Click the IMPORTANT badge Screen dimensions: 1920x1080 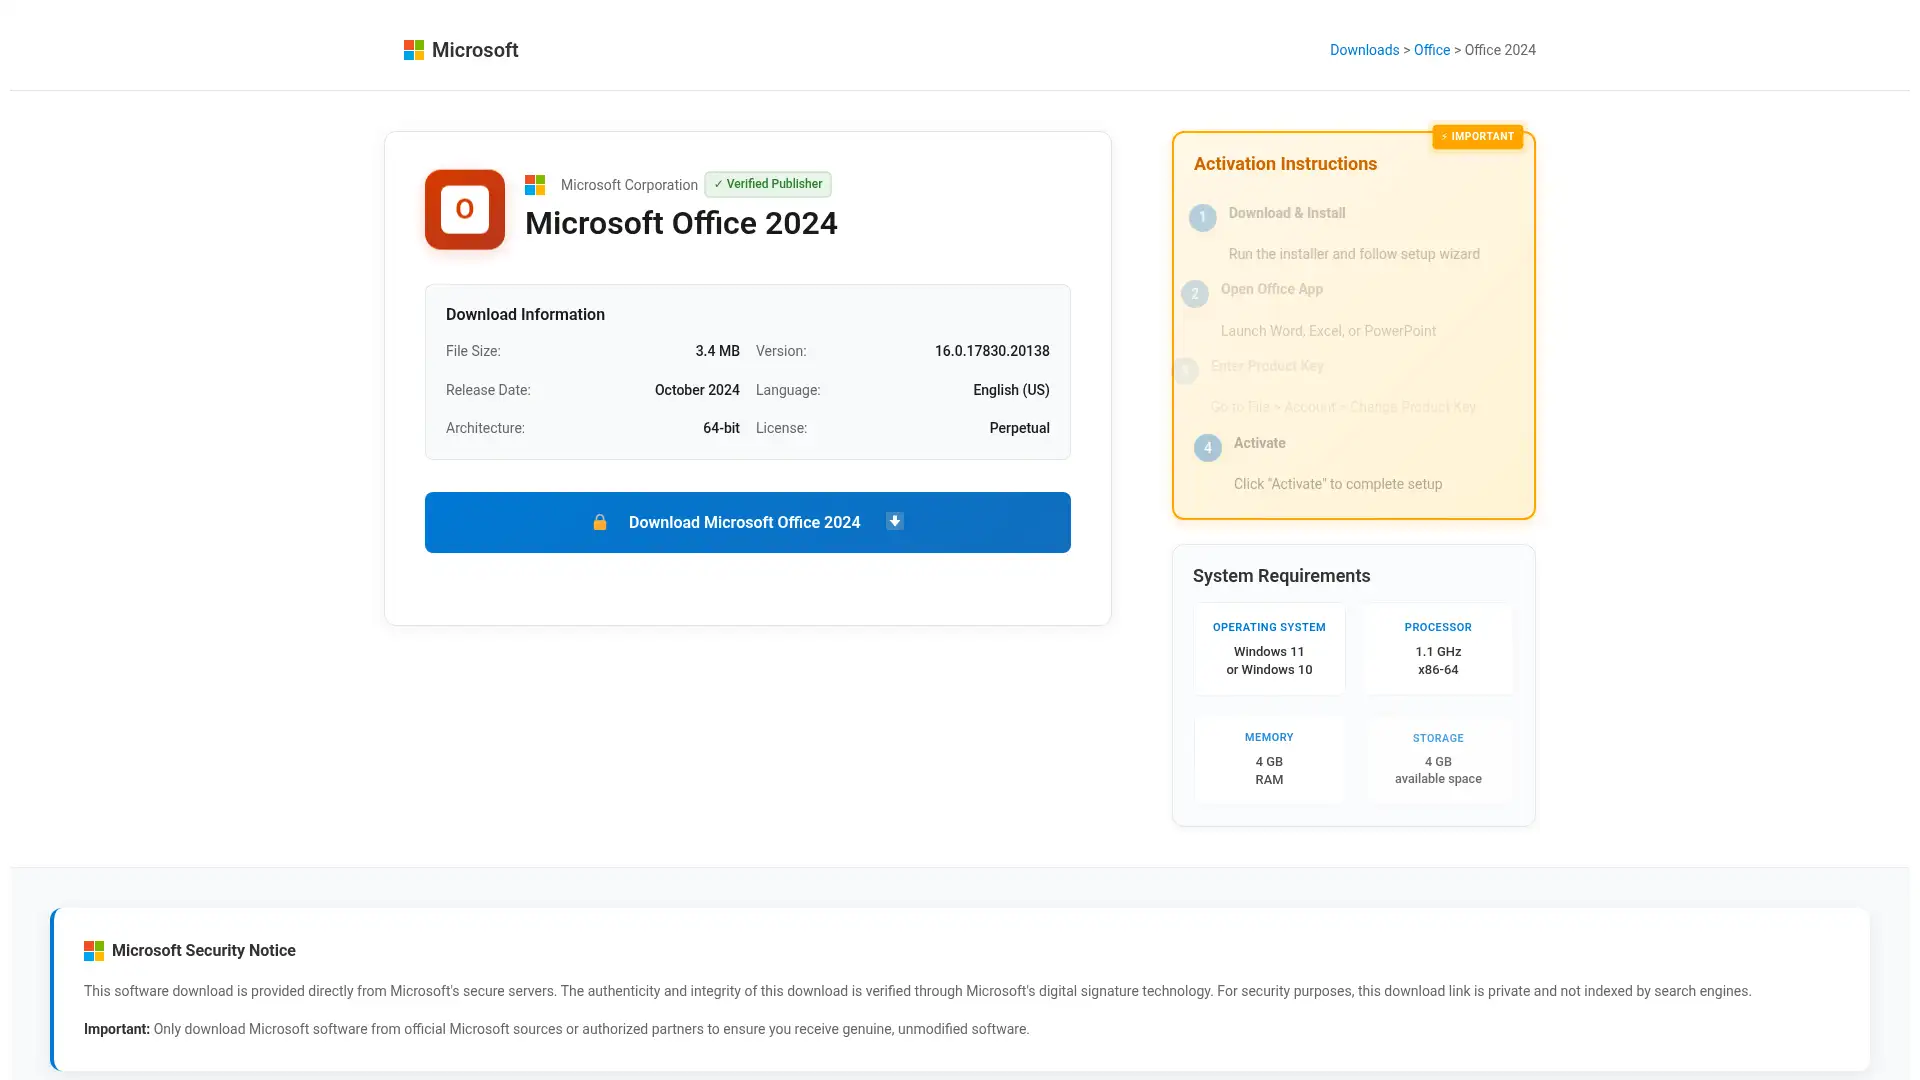click(1478, 136)
